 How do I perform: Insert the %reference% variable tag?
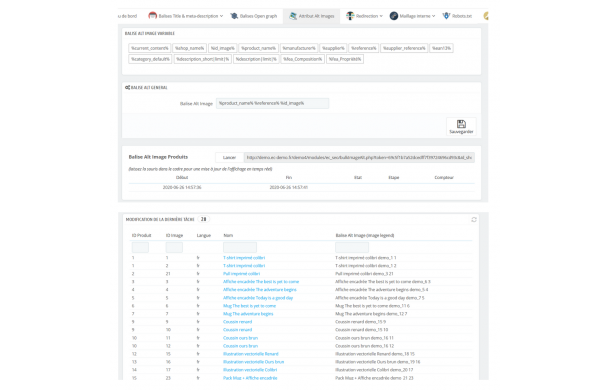point(363,48)
